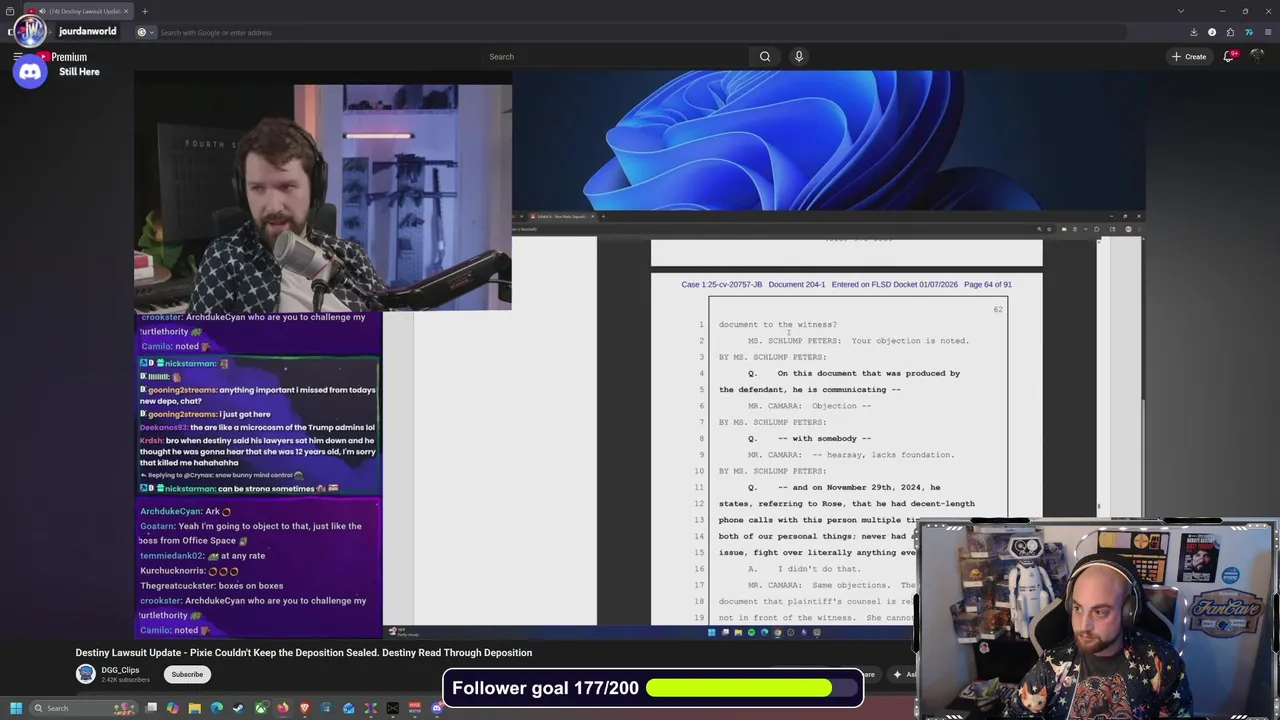Start voice search with microphone icon
This screenshot has height=720, width=1280.
coord(799,57)
